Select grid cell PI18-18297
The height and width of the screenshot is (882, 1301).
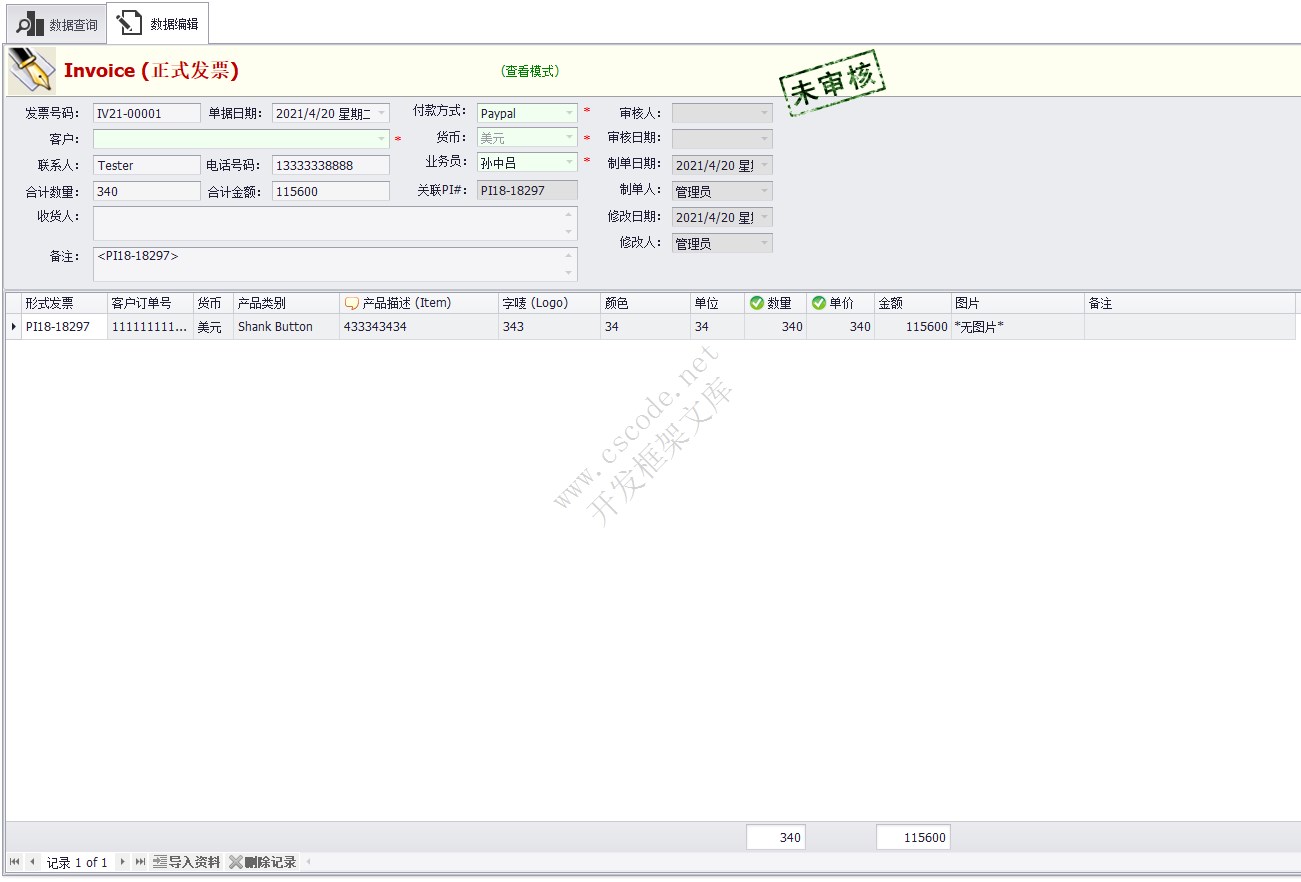point(64,327)
